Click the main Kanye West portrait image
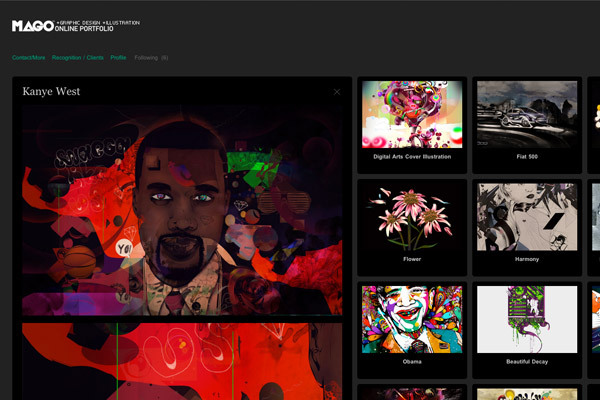 tap(182, 210)
